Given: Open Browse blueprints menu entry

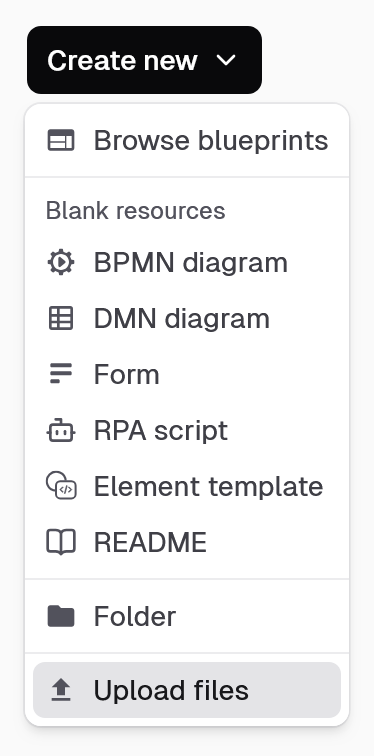Looking at the screenshot, I should point(187,140).
